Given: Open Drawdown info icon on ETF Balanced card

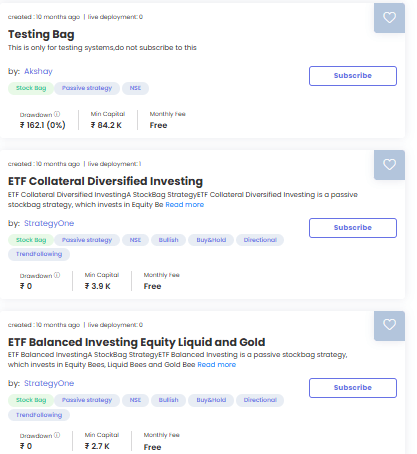Looking at the screenshot, I should [x=57, y=435].
